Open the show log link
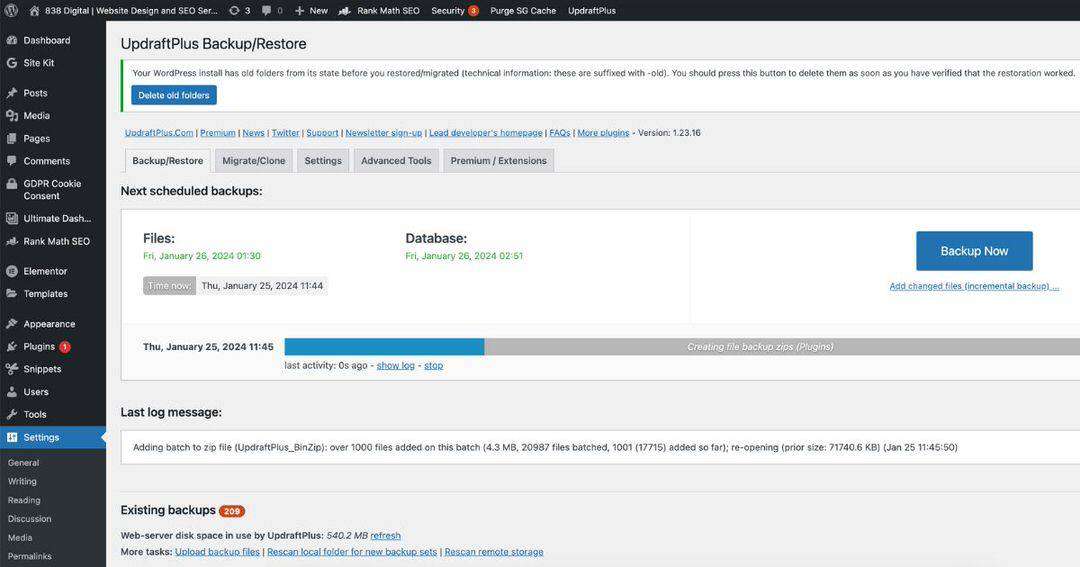Viewport: 1080px width, 567px height. pos(395,365)
